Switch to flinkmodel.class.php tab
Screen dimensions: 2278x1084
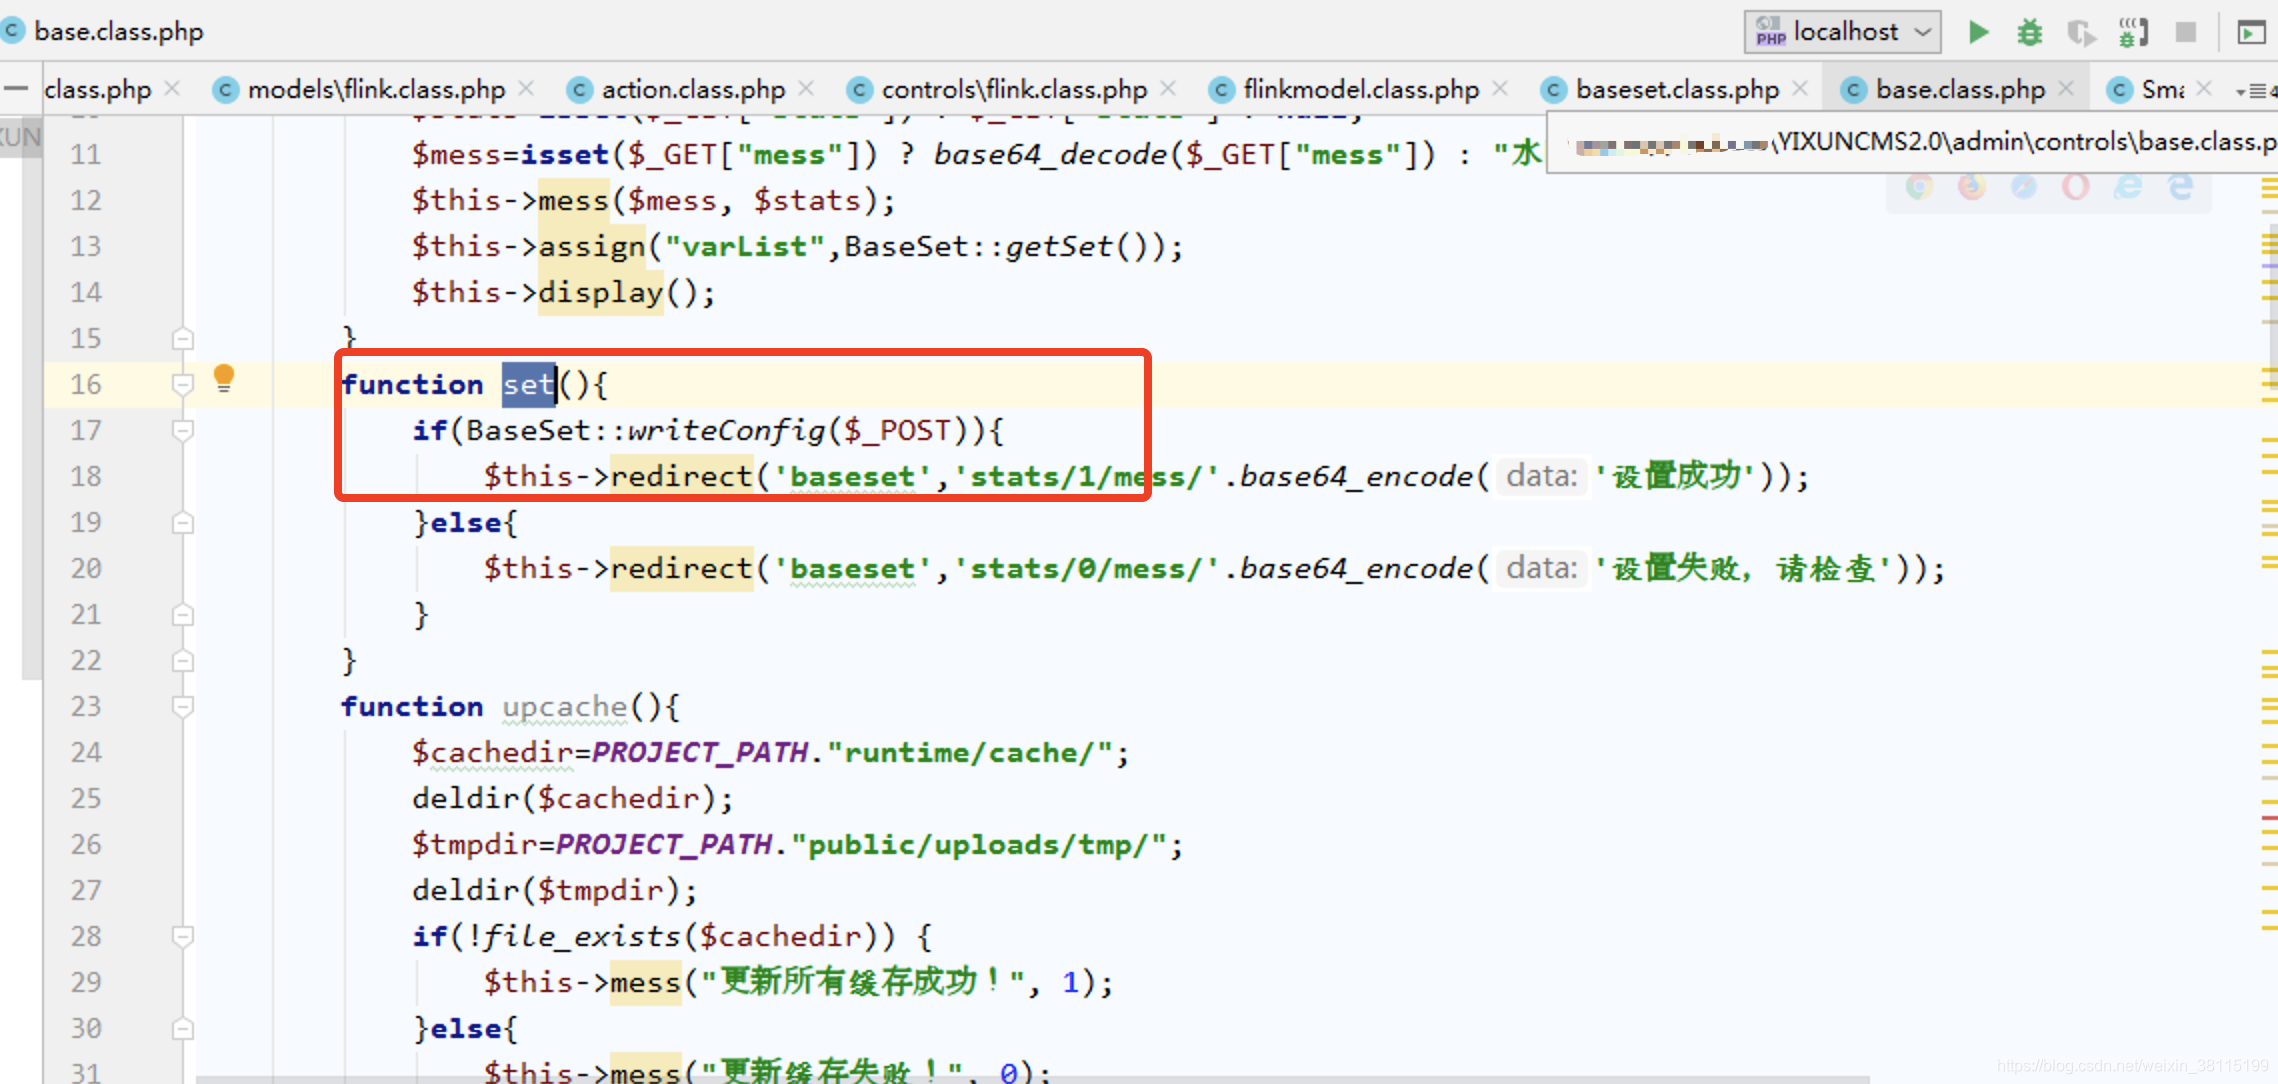pos(1361,90)
